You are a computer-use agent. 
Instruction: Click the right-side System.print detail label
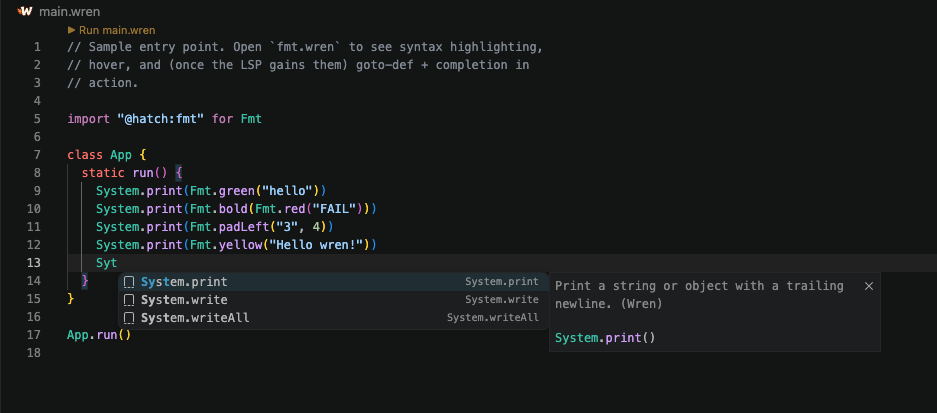pyautogui.click(x=502, y=282)
